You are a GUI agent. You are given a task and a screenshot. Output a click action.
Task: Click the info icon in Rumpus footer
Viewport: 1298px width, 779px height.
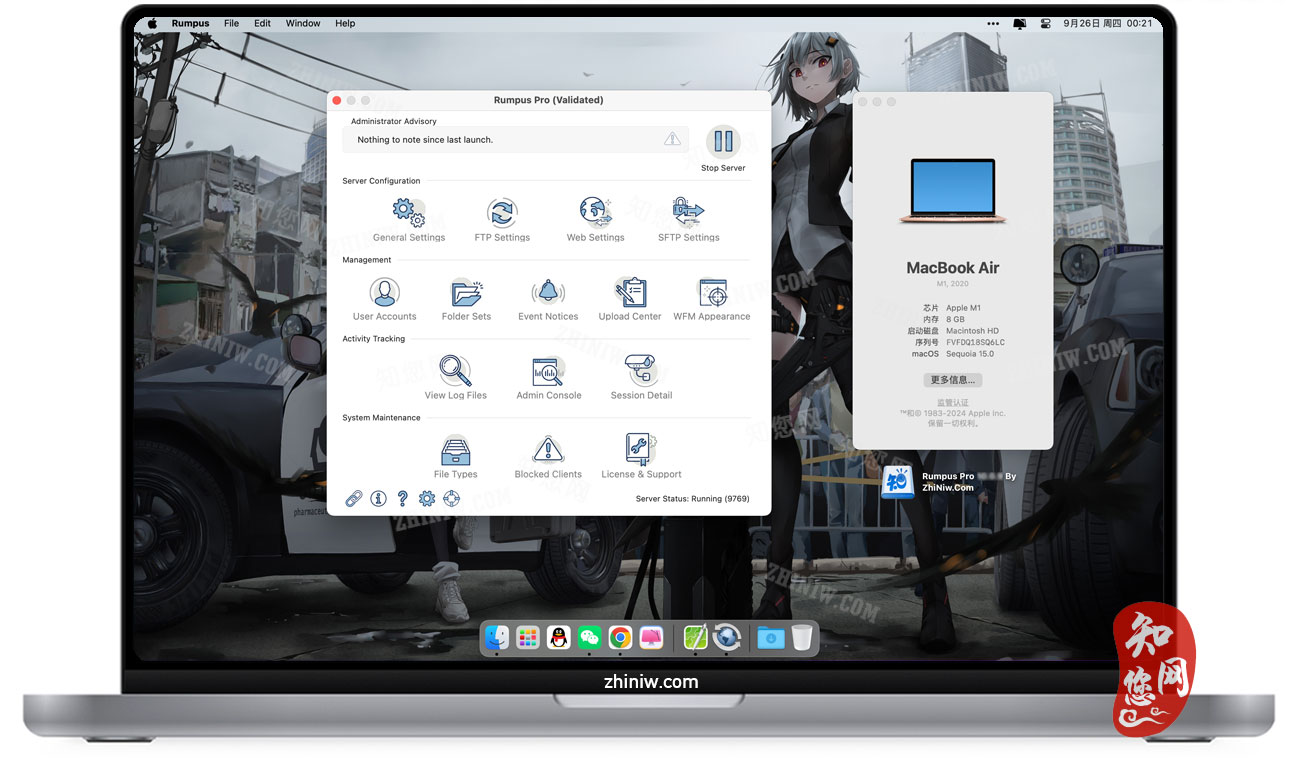click(378, 498)
